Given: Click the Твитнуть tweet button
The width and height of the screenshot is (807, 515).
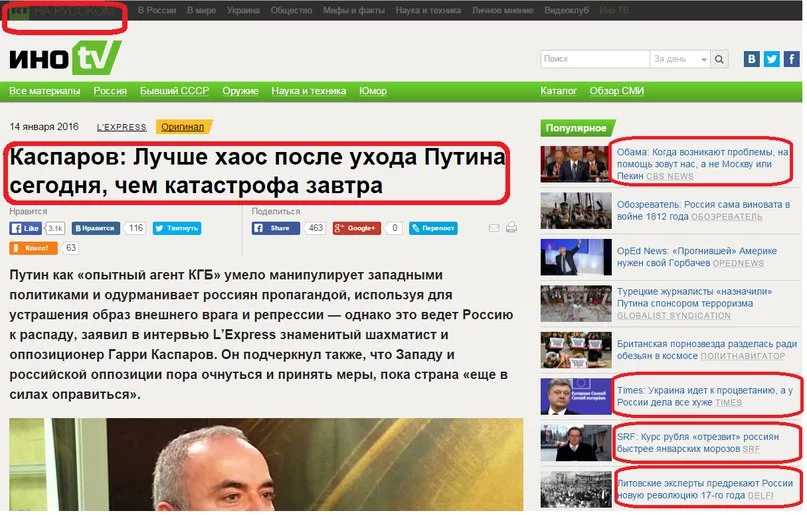Looking at the screenshot, I should click(x=177, y=228).
